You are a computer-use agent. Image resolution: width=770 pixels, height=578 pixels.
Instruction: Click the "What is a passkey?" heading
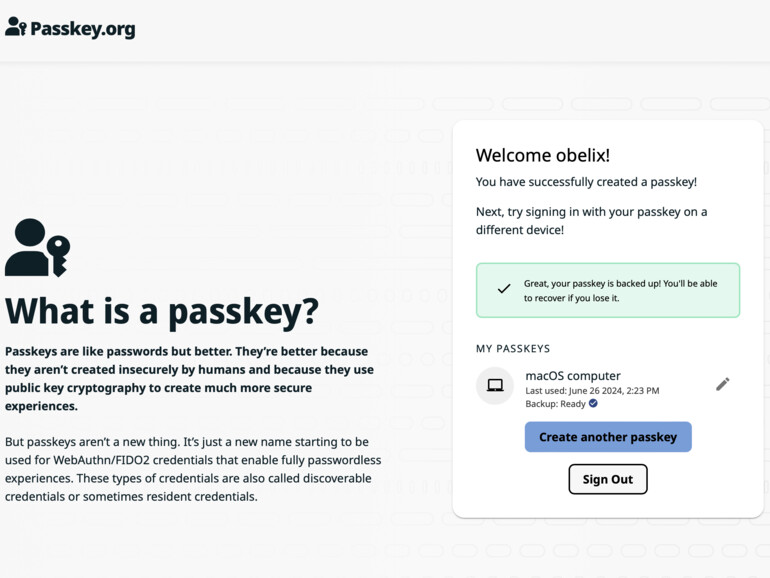(162, 311)
